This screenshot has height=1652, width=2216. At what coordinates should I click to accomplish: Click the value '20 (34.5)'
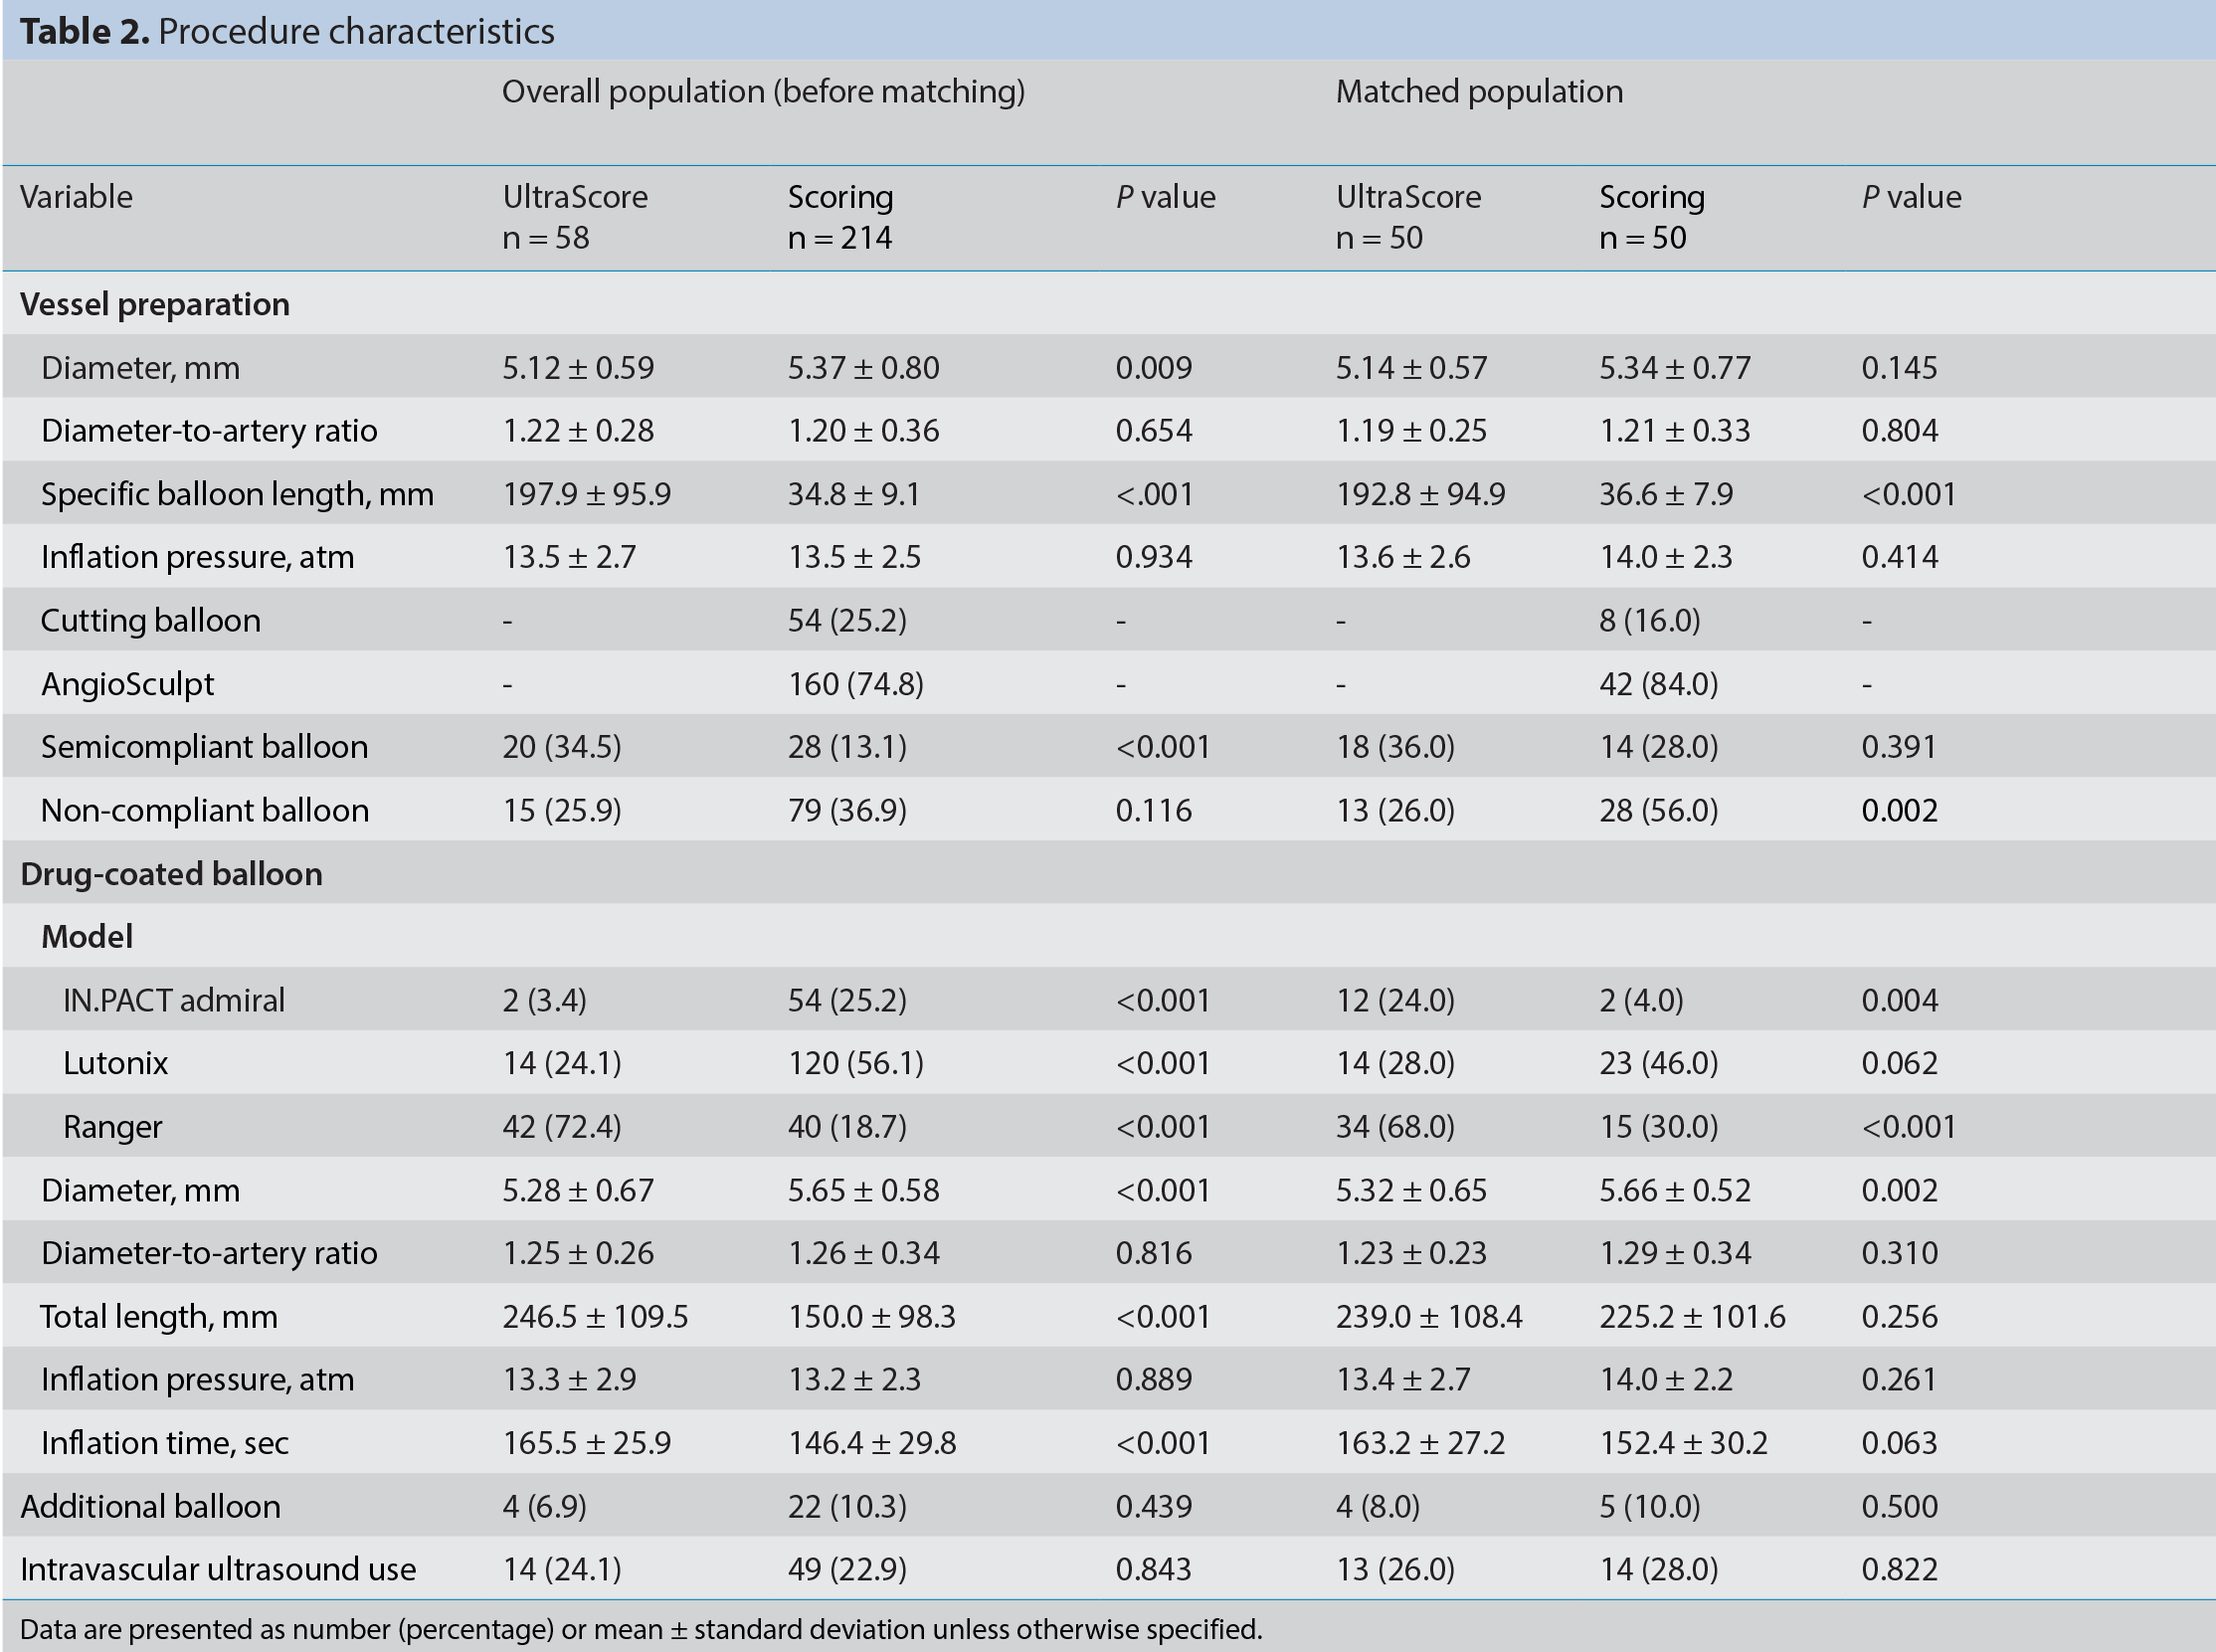pos(561,747)
